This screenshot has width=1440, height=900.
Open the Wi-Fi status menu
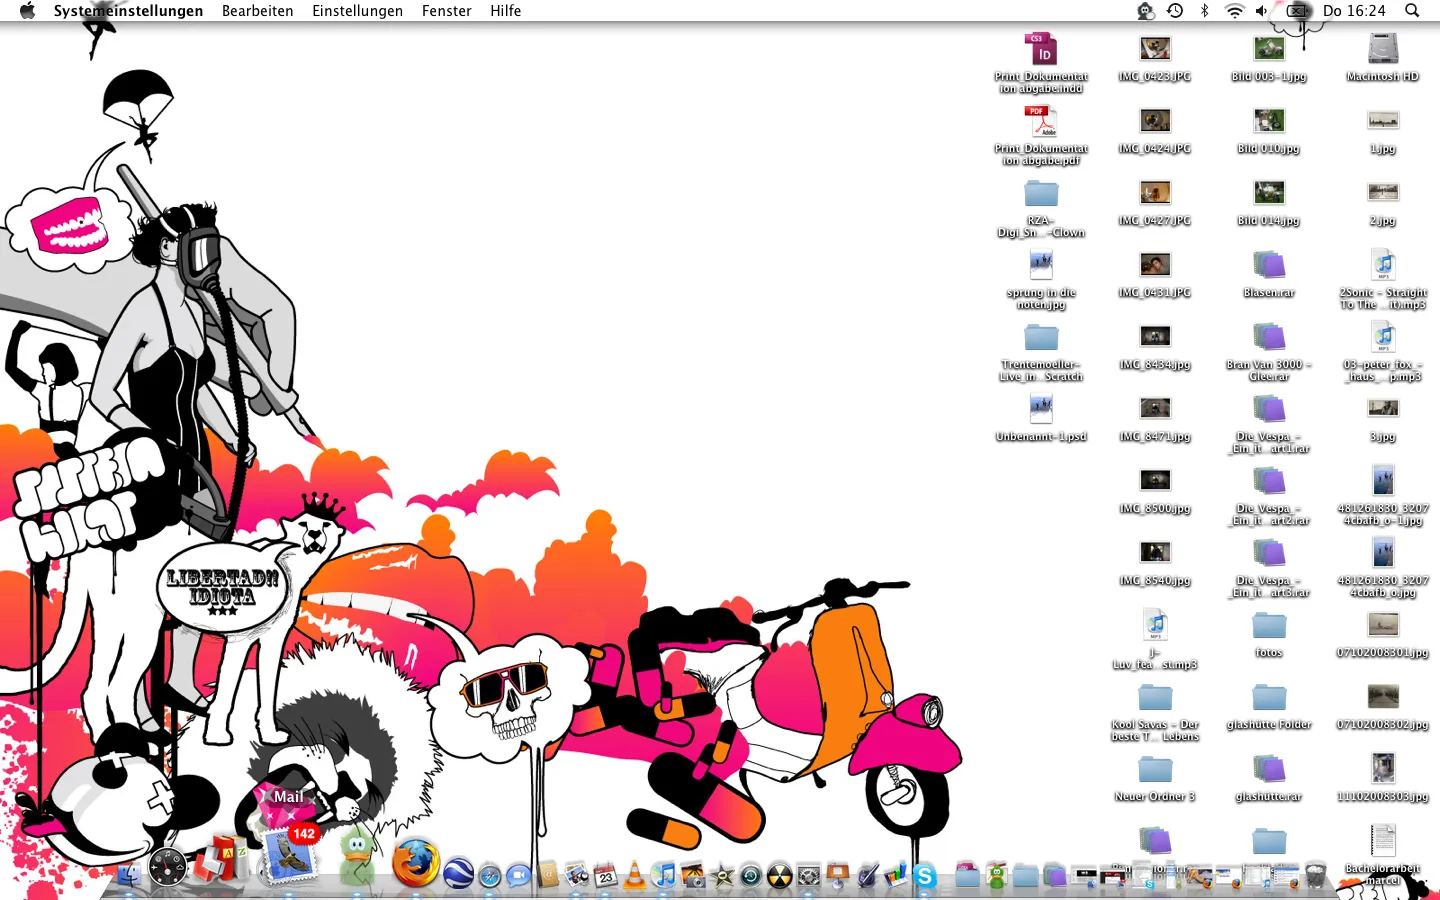pos(1235,11)
